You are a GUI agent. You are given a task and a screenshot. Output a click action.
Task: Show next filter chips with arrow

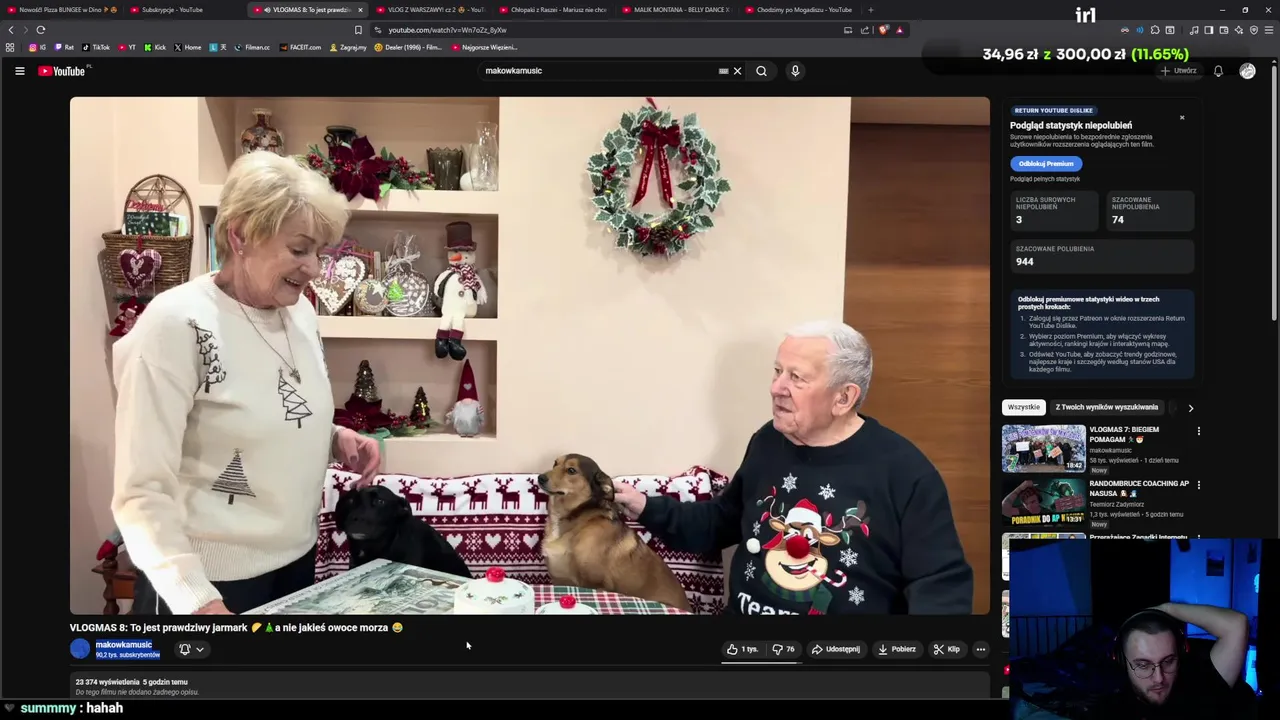(x=1190, y=408)
